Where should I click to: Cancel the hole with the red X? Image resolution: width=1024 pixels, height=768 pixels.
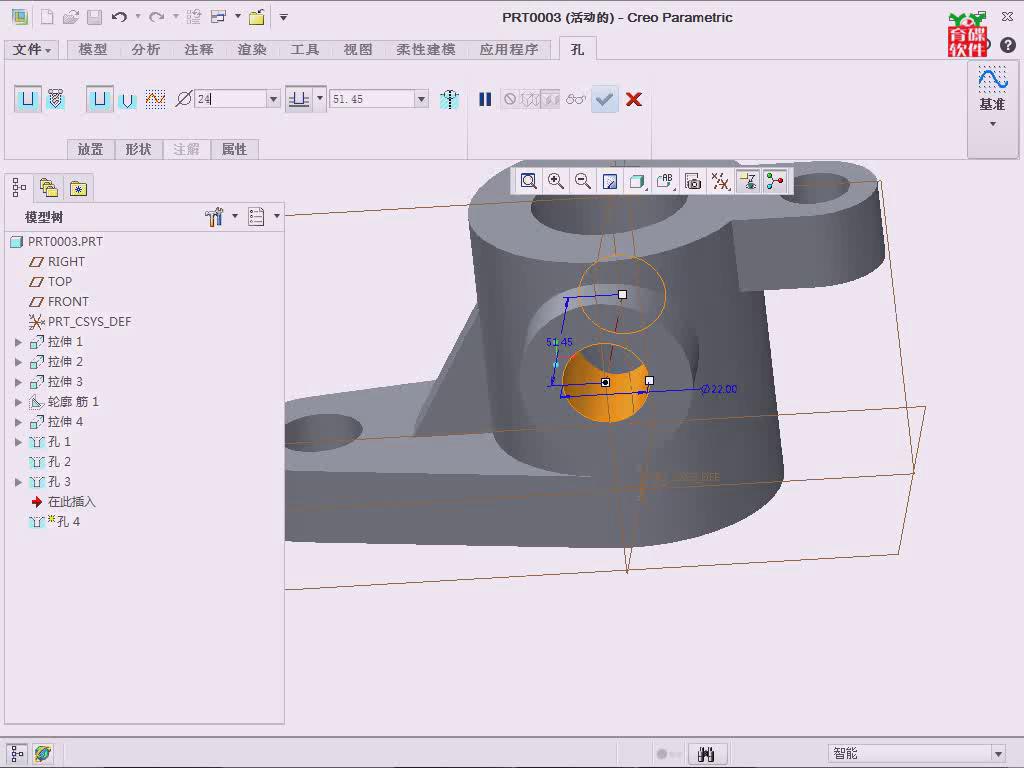click(x=633, y=99)
